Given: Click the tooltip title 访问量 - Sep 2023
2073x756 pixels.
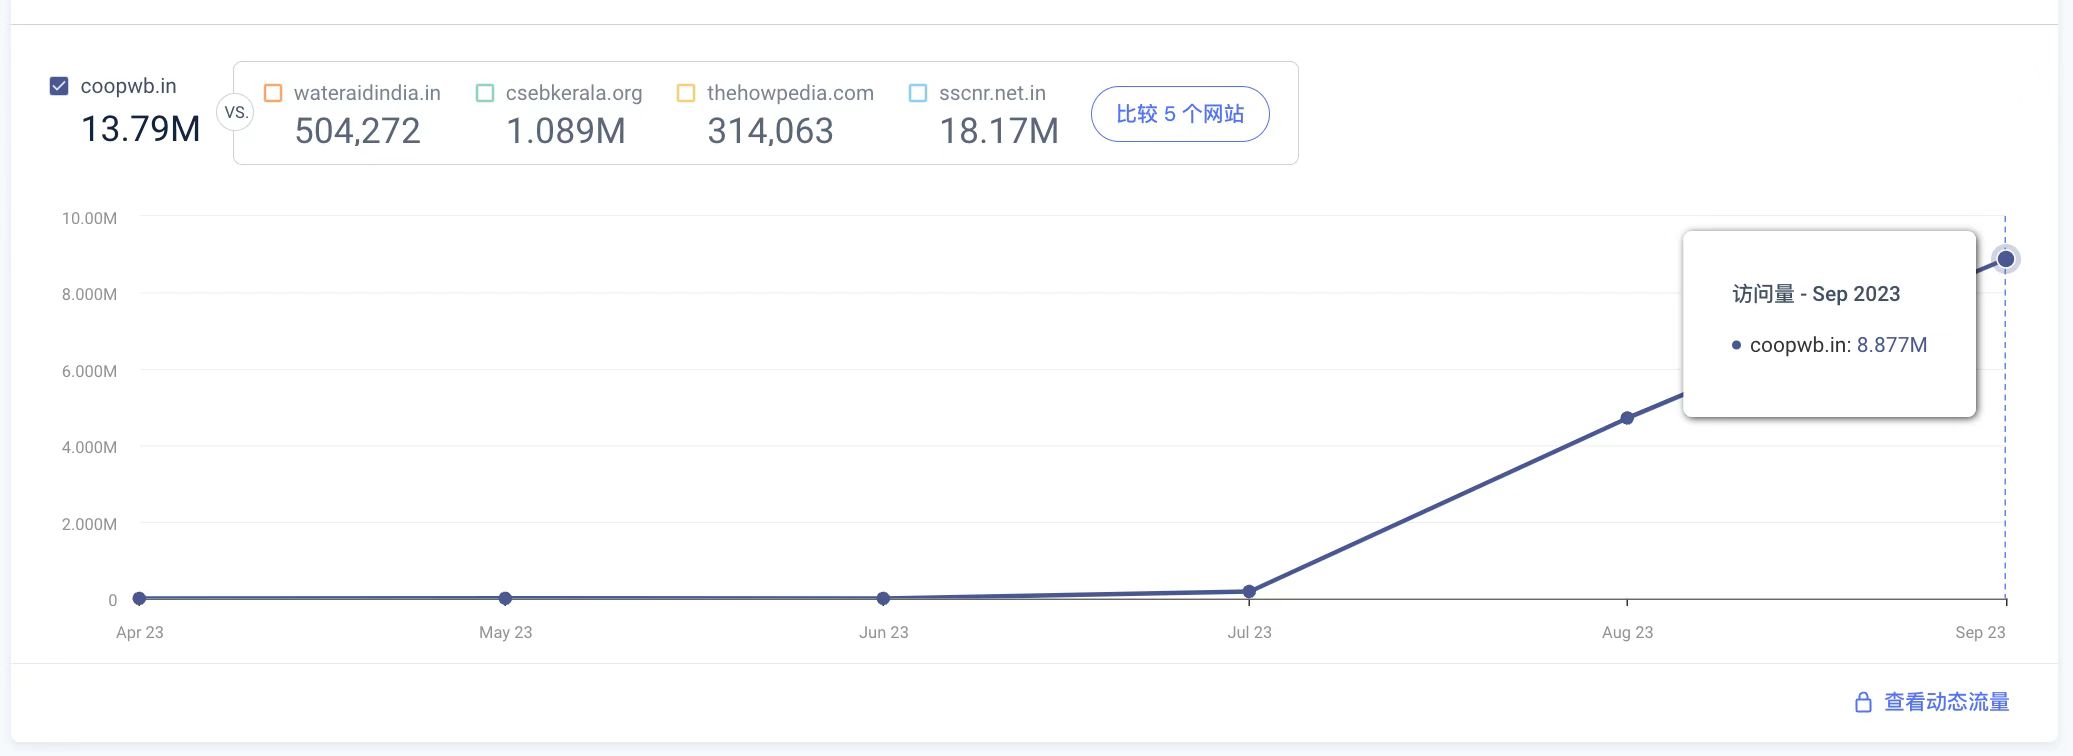Looking at the screenshot, I should (x=1816, y=294).
